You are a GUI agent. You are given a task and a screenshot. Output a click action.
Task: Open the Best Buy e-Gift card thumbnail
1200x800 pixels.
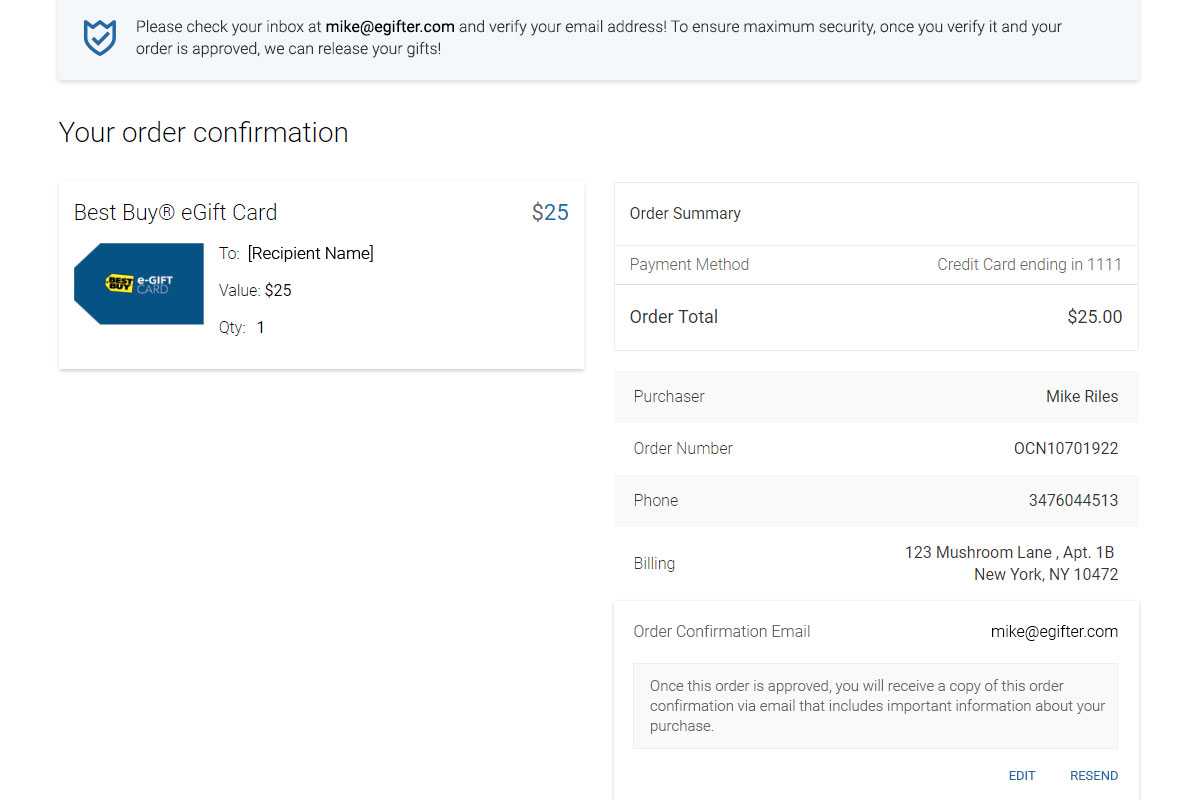pos(139,284)
